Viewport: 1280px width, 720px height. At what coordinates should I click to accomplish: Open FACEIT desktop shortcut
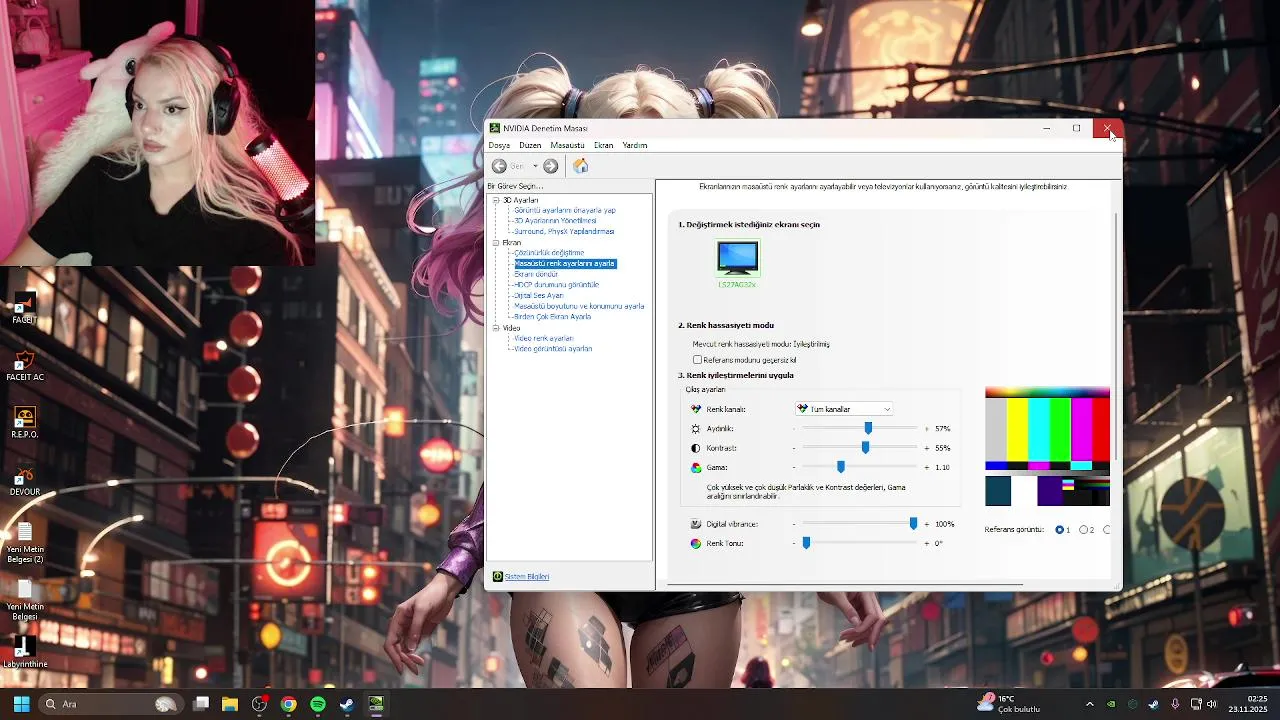coord(25,308)
